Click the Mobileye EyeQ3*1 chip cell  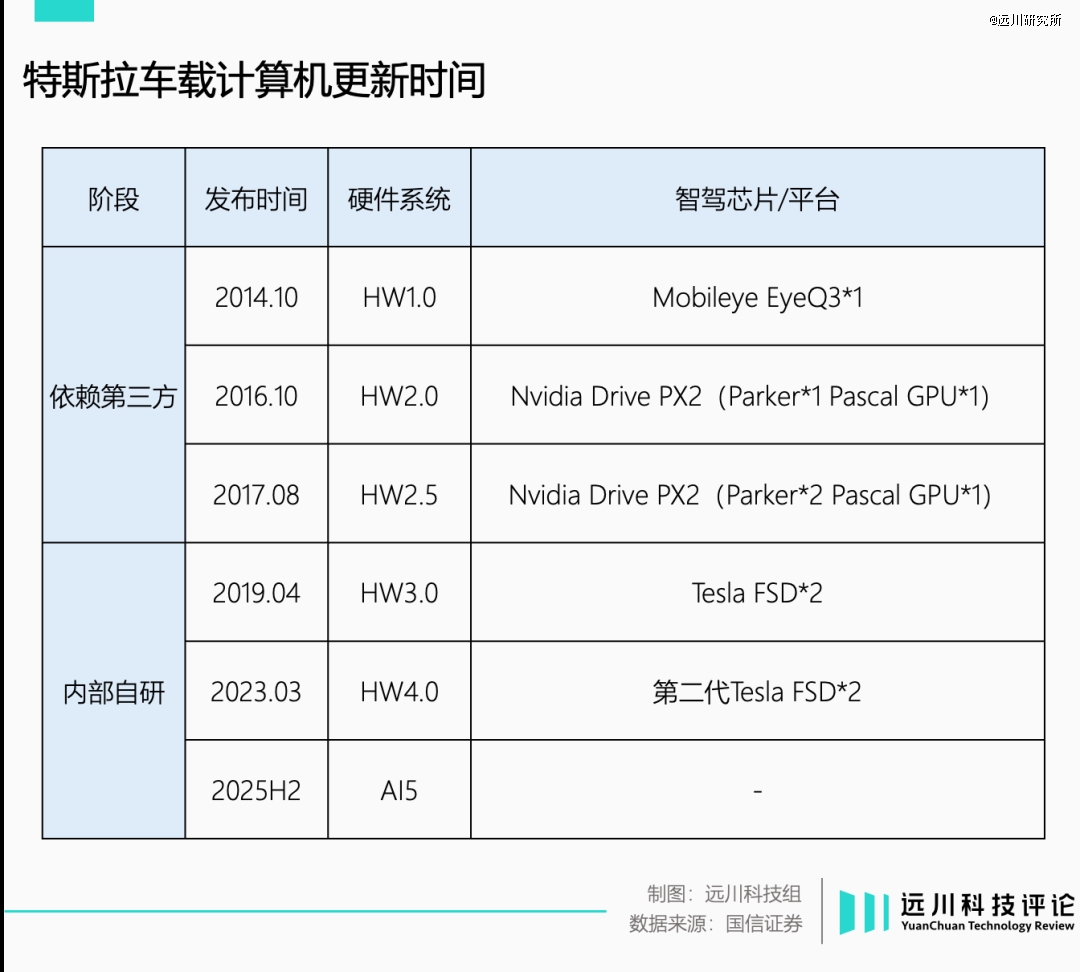coord(758,296)
